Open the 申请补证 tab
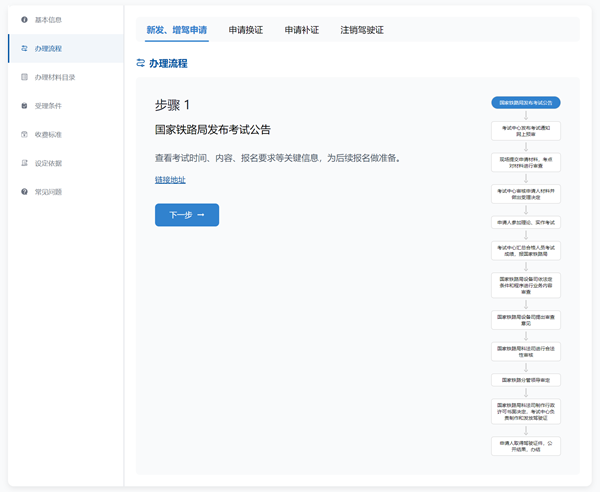 [302, 30]
